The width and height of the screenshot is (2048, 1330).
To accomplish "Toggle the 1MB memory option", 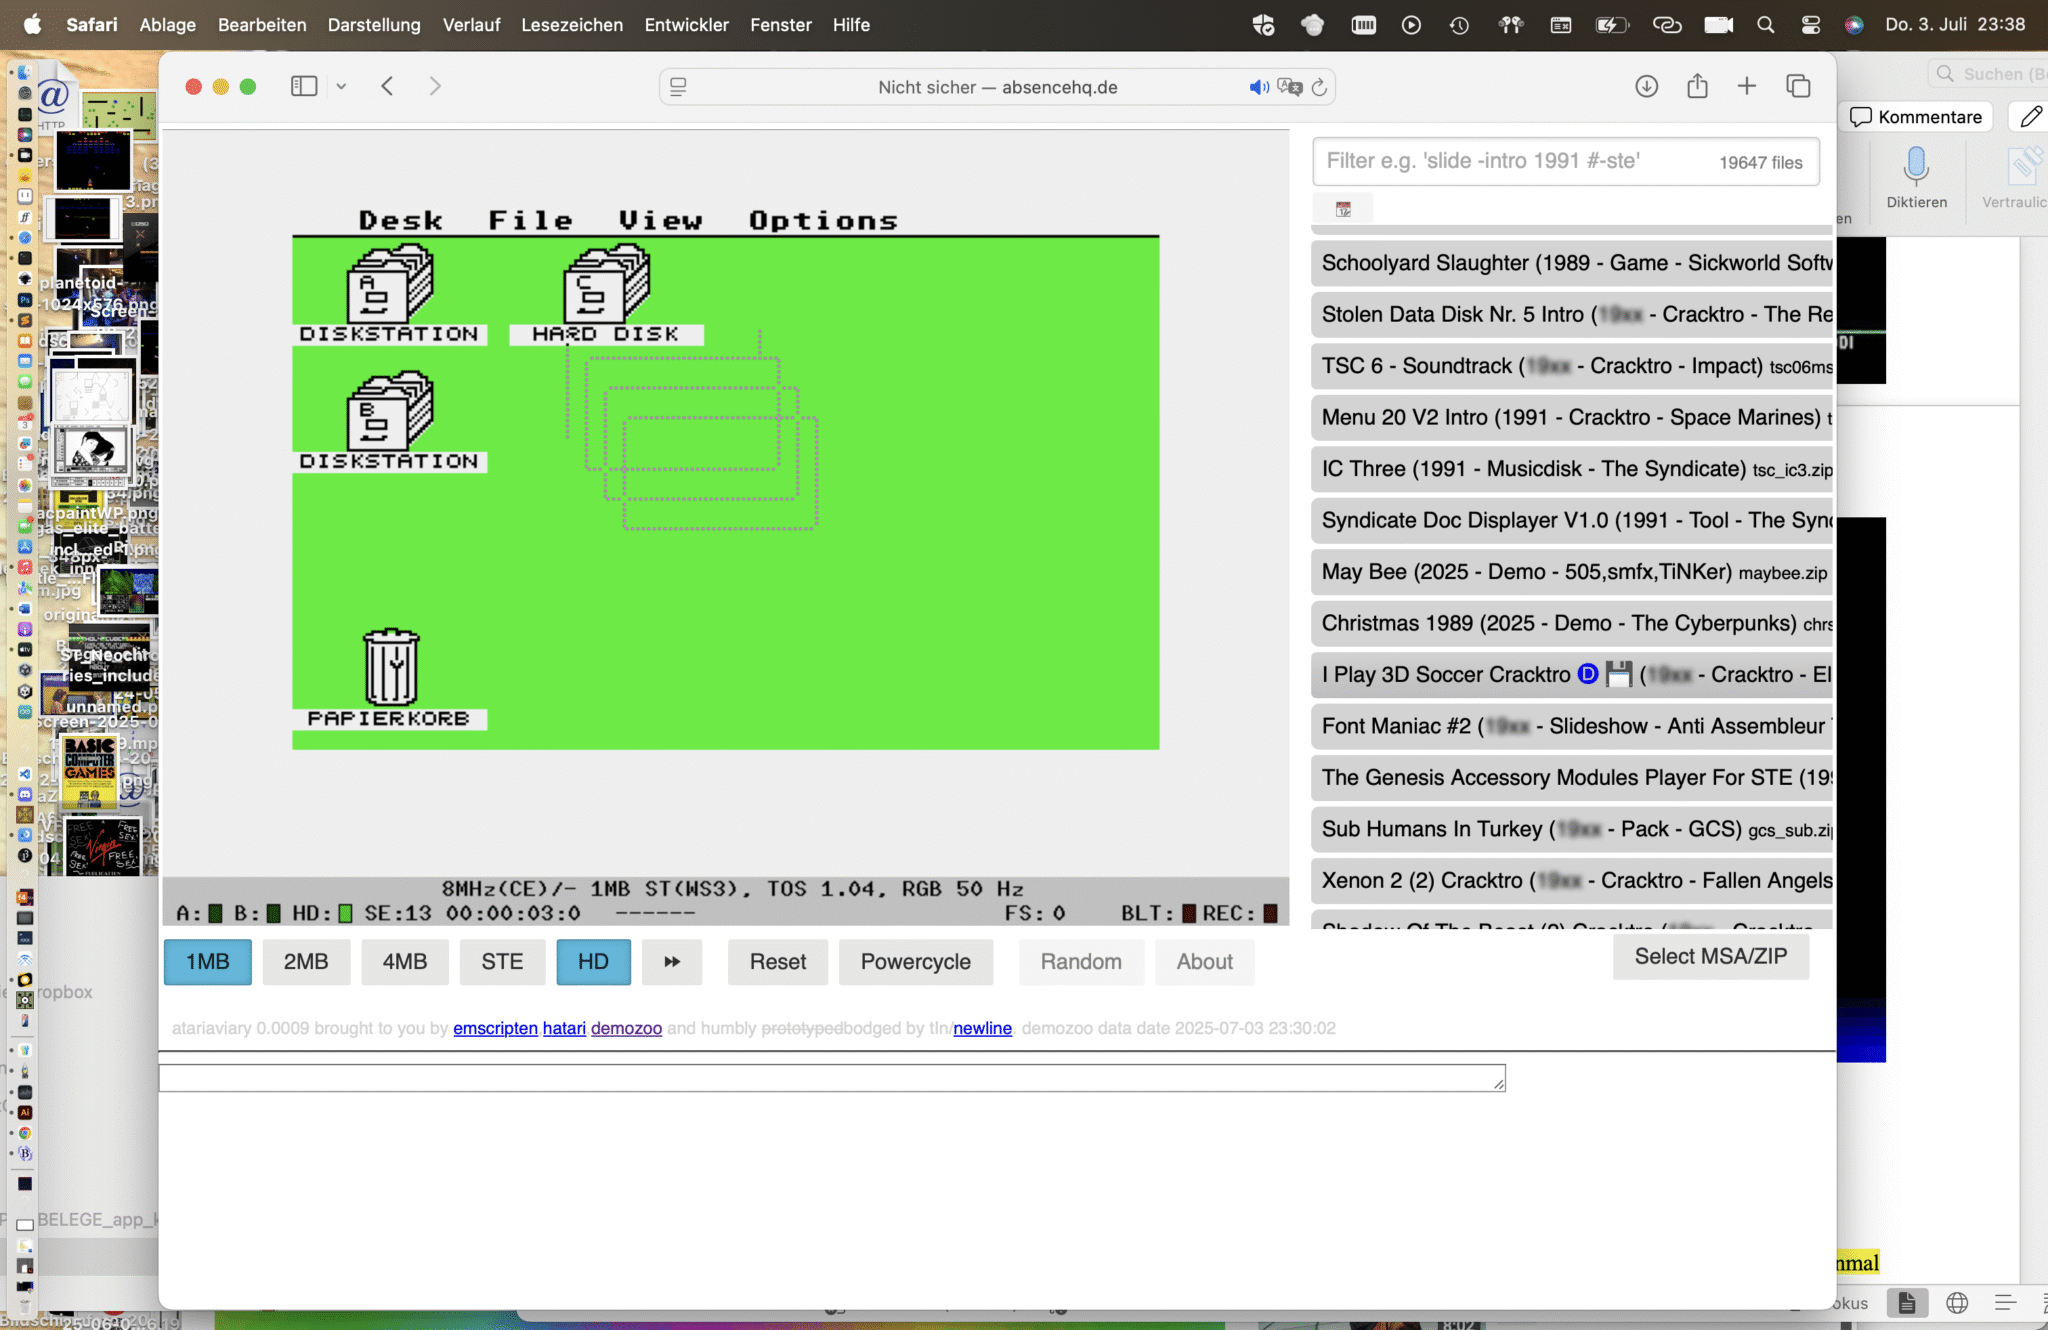I will tap(208, 961).
